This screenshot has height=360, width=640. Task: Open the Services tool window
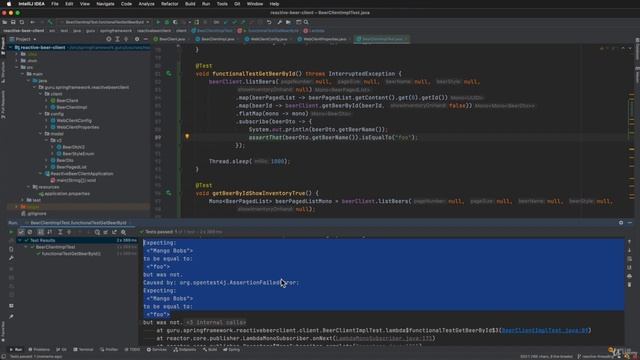tap(156, 350)
